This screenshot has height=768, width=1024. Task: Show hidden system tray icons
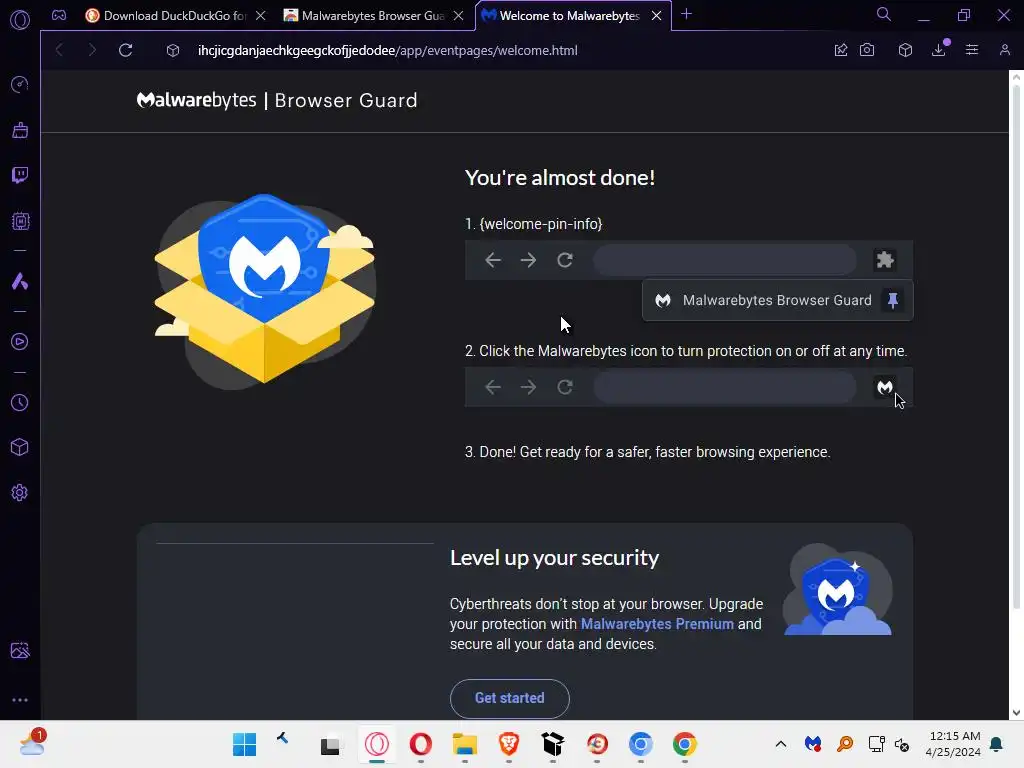(780, 744)
